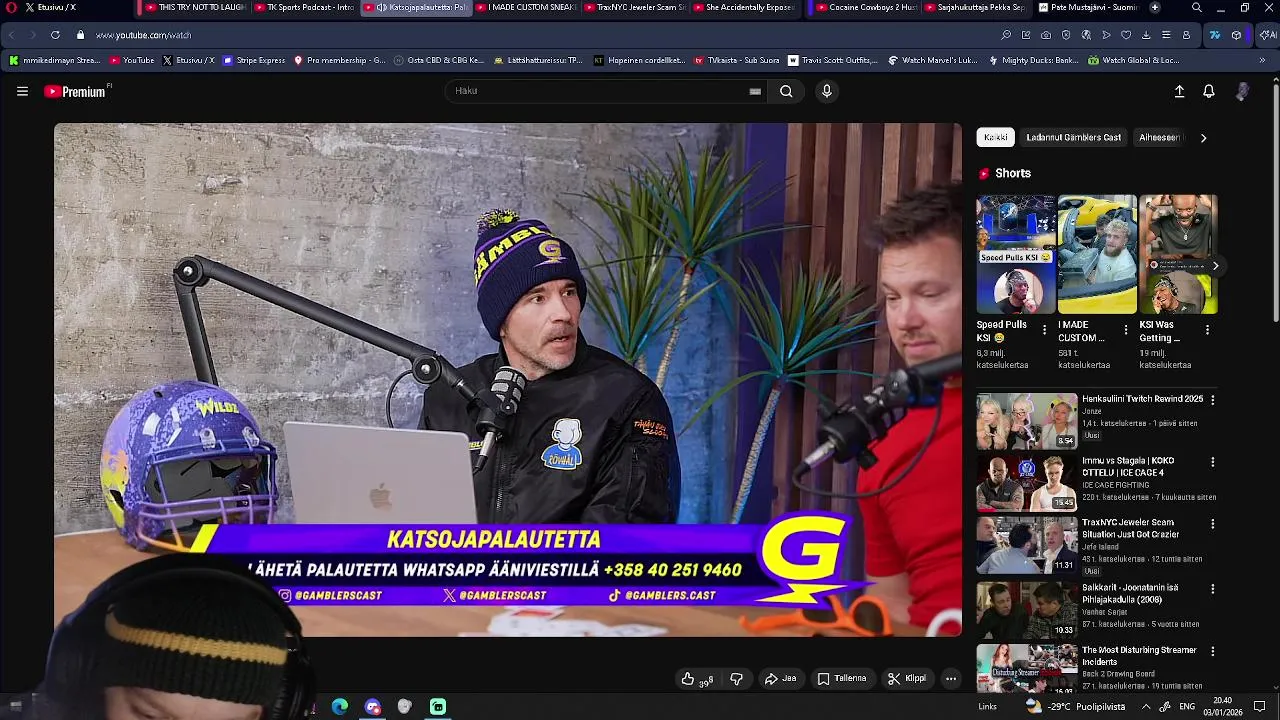
Task: Select the Aiheeseen filter chip
Action: 1160,137
